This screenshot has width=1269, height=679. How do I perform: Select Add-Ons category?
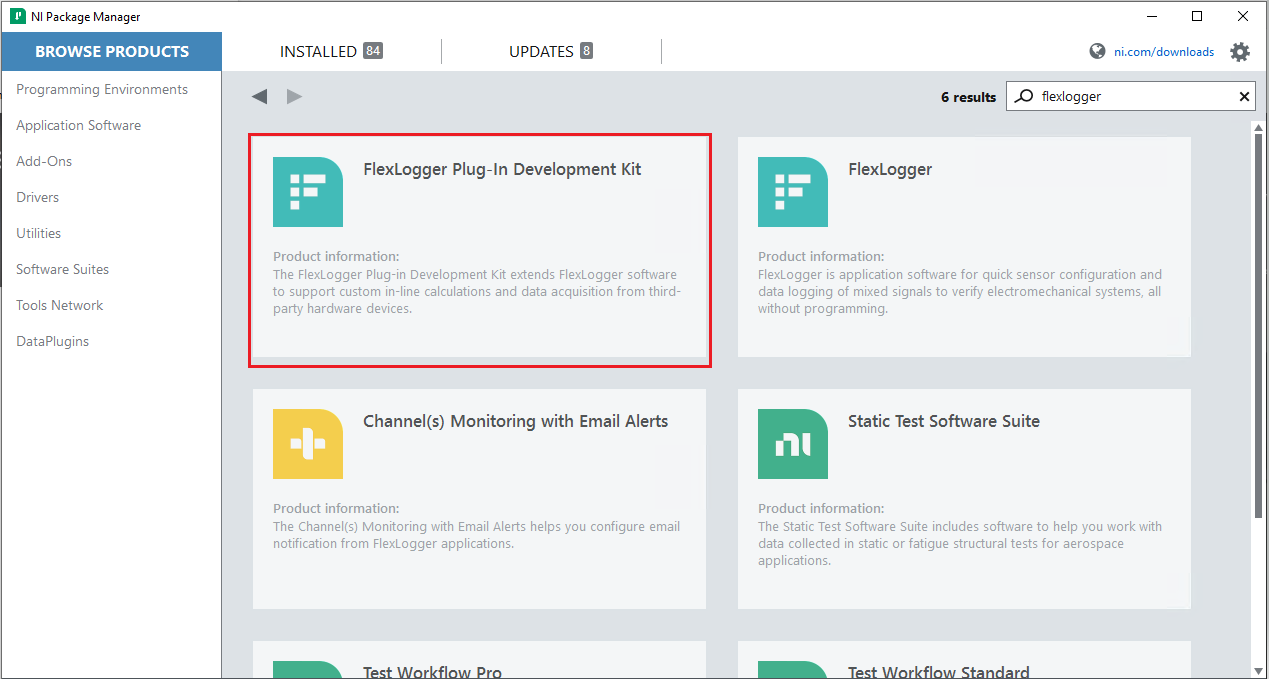[44, 161]
